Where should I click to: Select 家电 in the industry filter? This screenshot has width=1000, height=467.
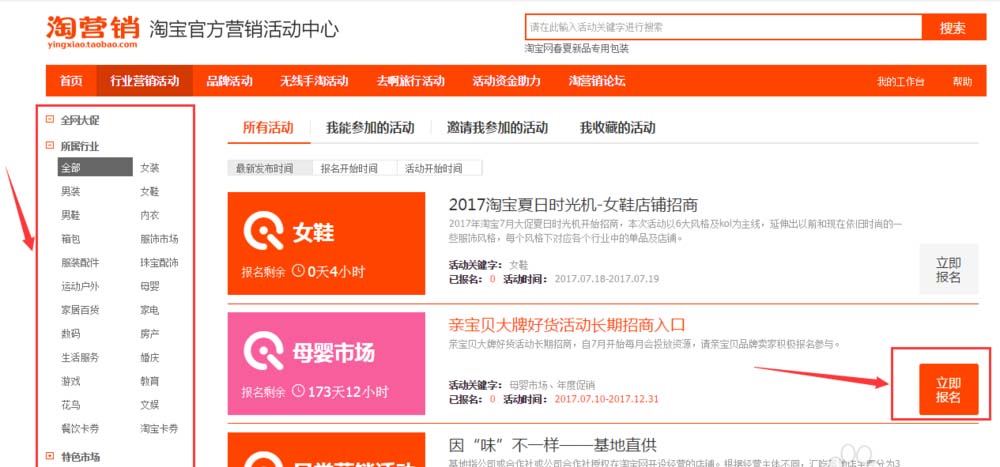(x=150, y=310)
